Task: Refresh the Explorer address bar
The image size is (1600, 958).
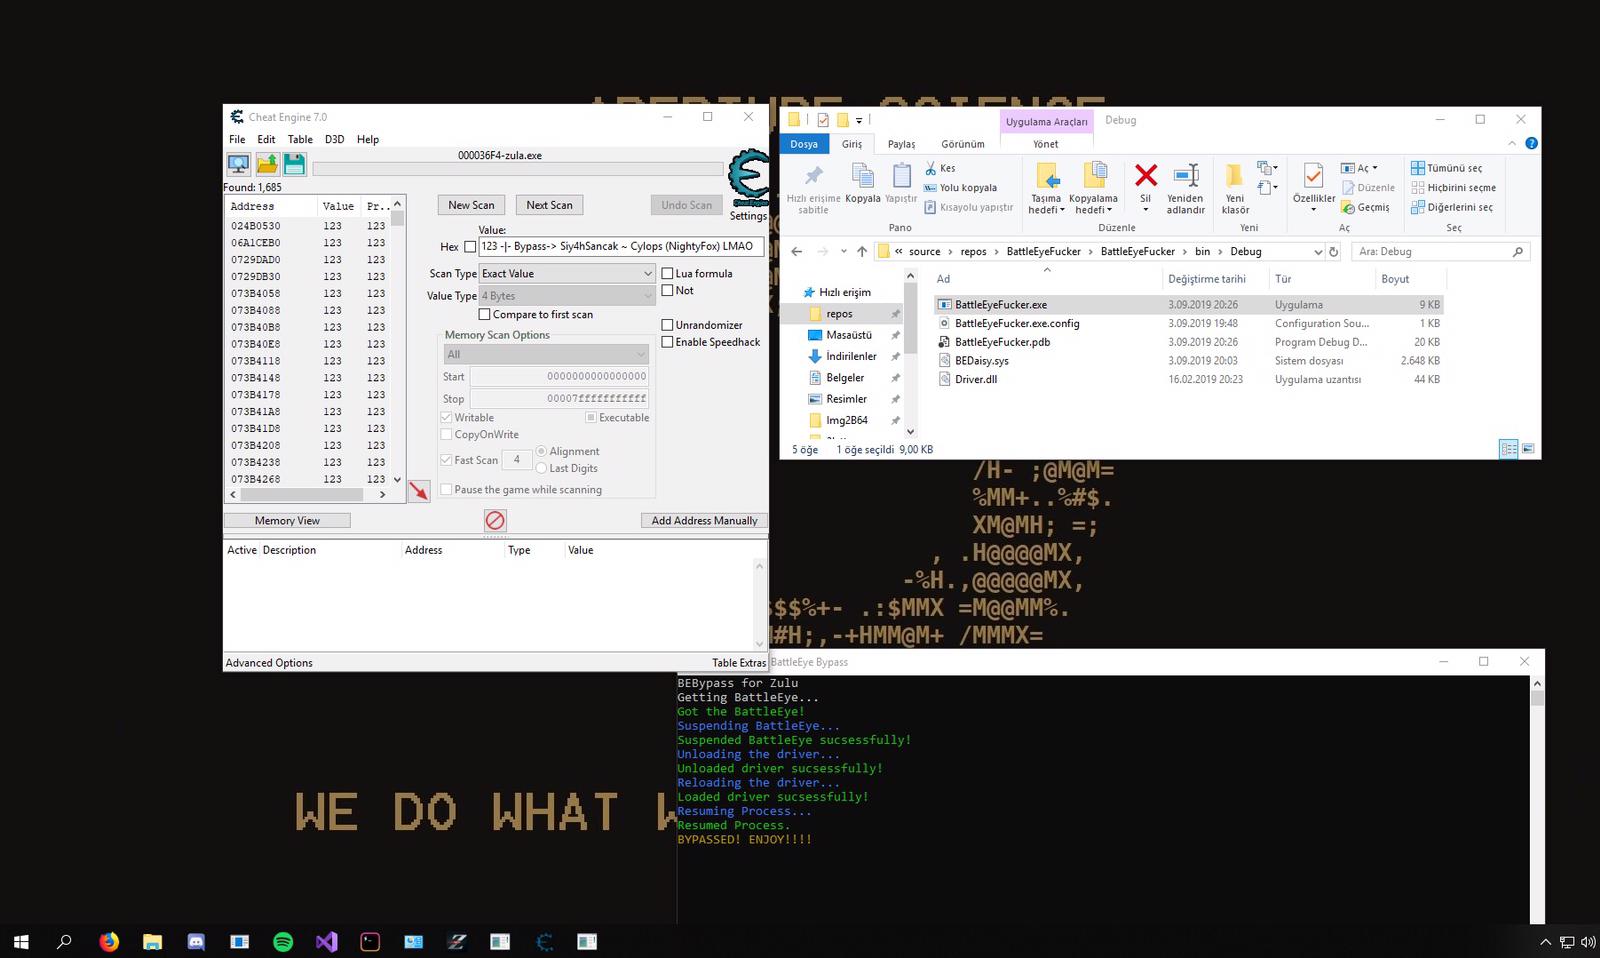Action: tap(1333, 252)
